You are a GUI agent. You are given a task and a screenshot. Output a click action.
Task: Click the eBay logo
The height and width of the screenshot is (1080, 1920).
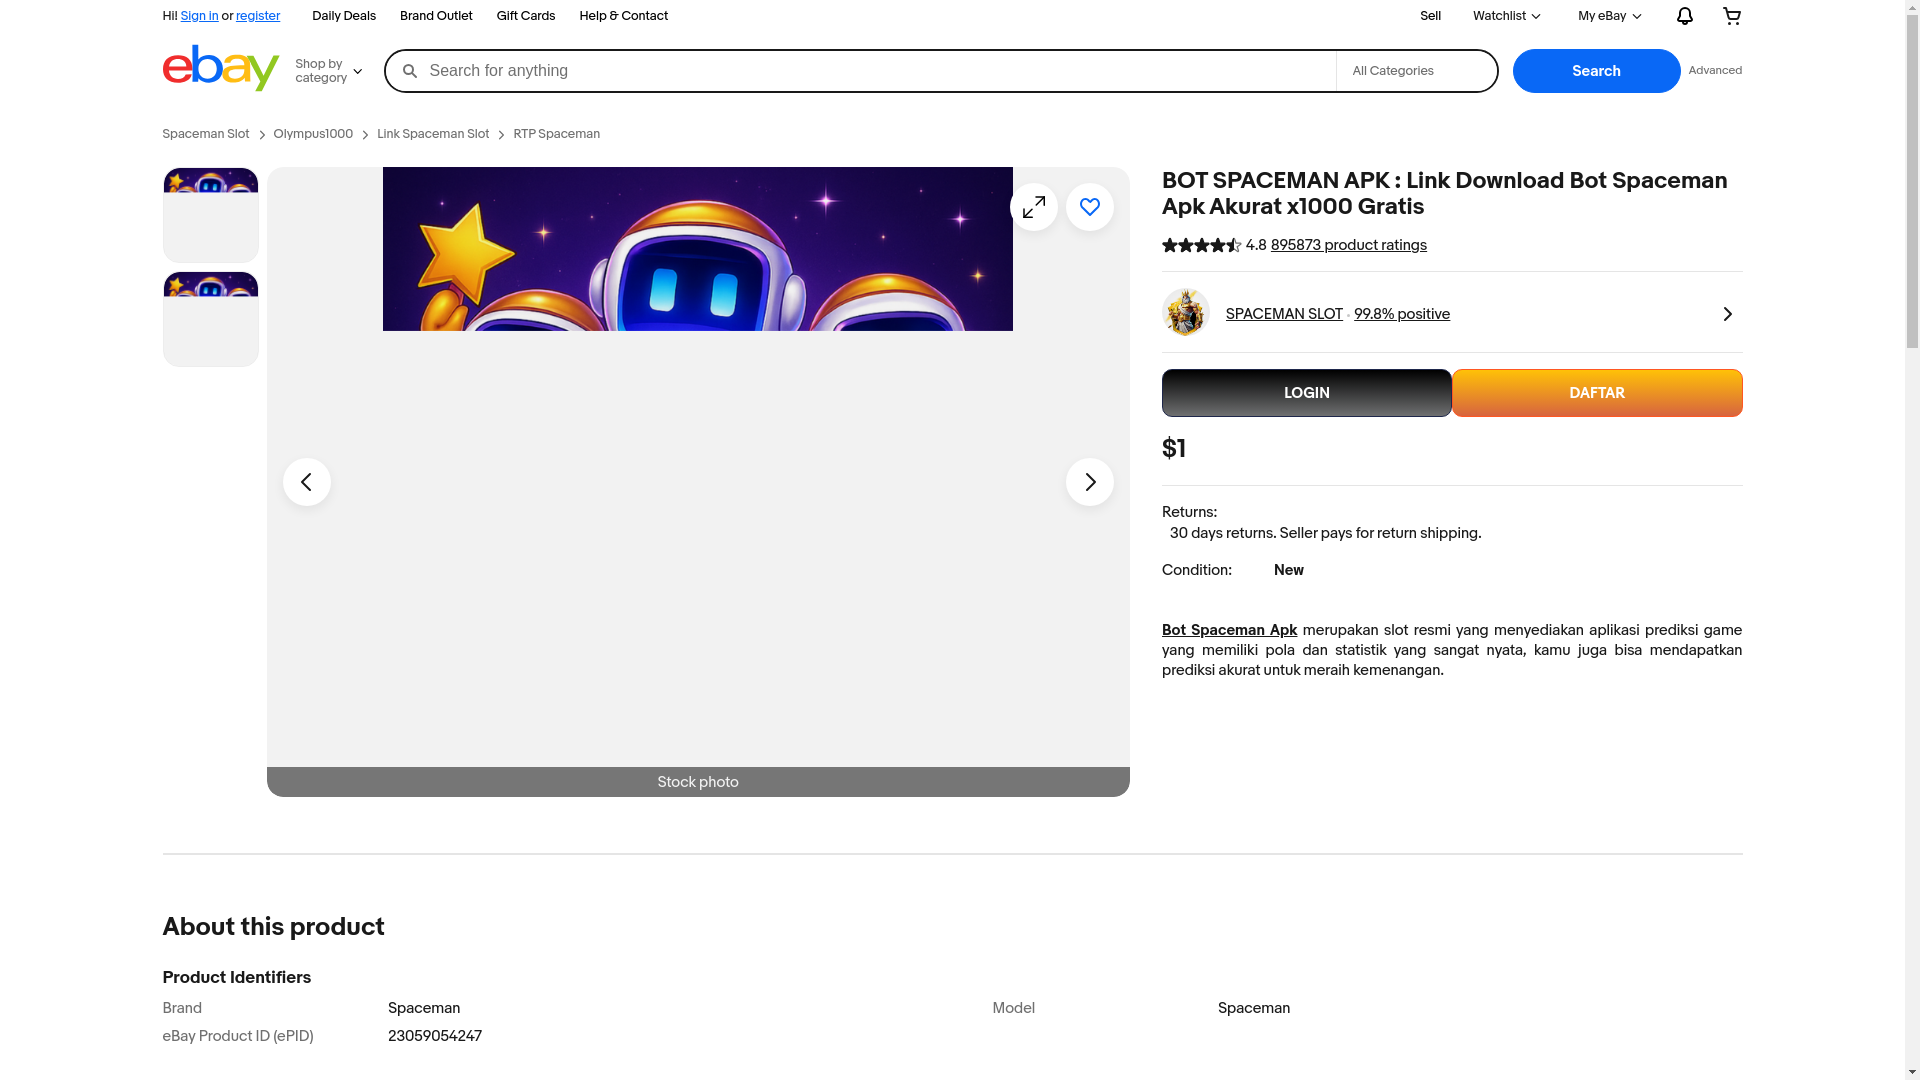(x=220, y=68)
